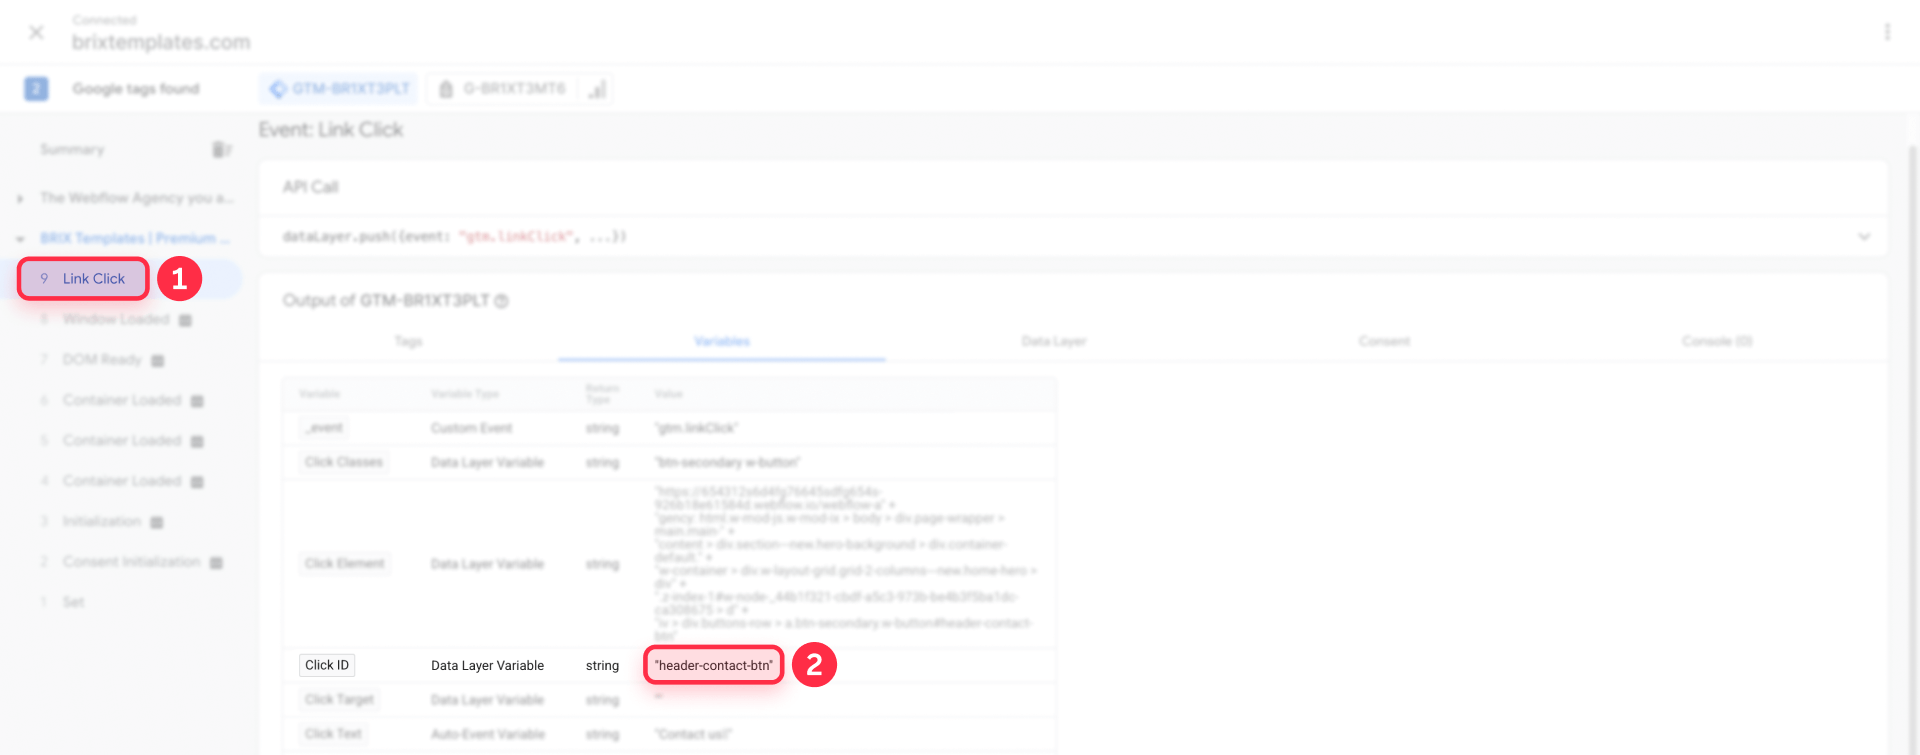Select the Initialization event
Viewport: 1920px width, 755px height.
[x=101, y=521]
